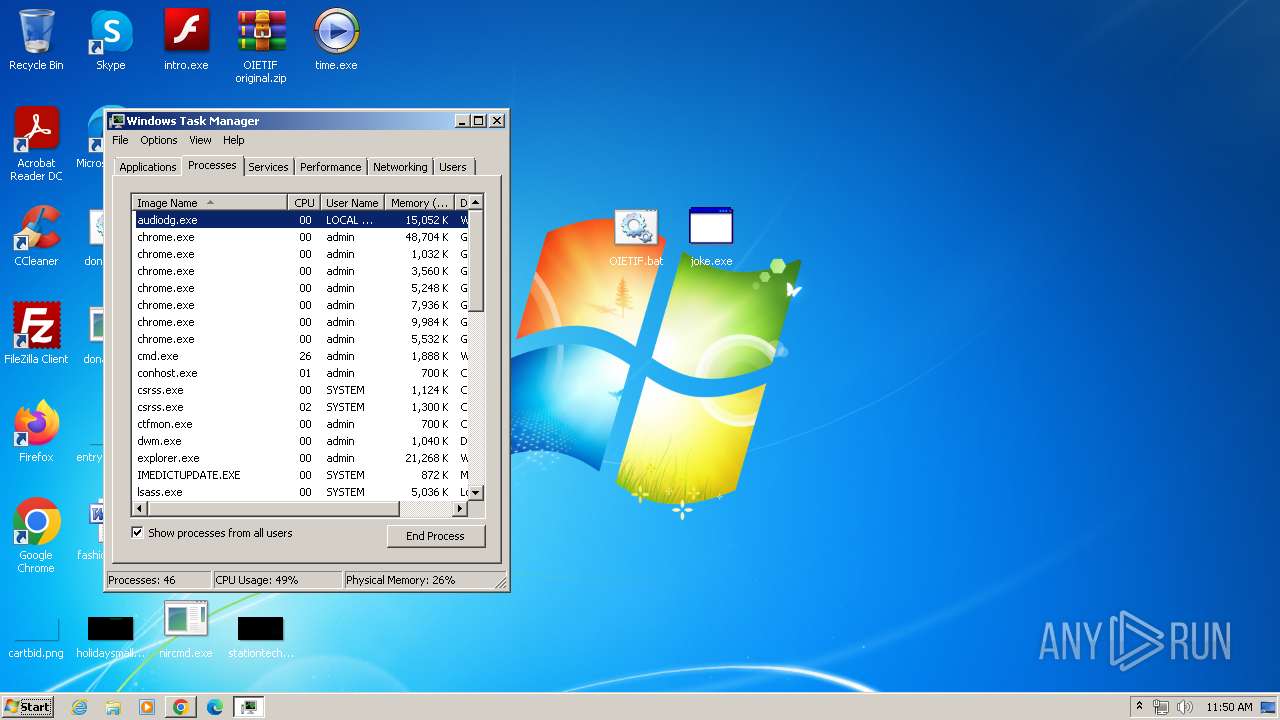Select the conhost.exe process row
The height and width of the screenshot is (720, 1280).
[x=301, y=373]
